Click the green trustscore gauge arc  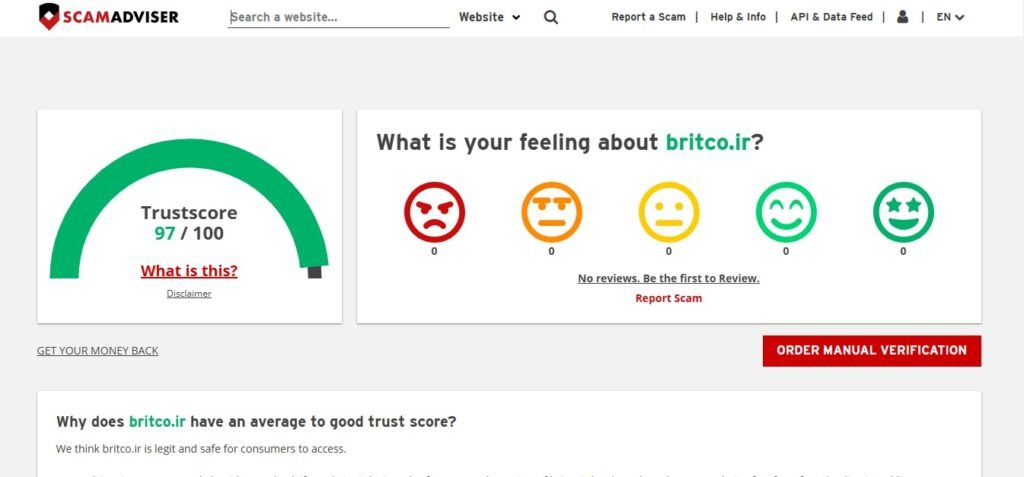coord(189,152)
